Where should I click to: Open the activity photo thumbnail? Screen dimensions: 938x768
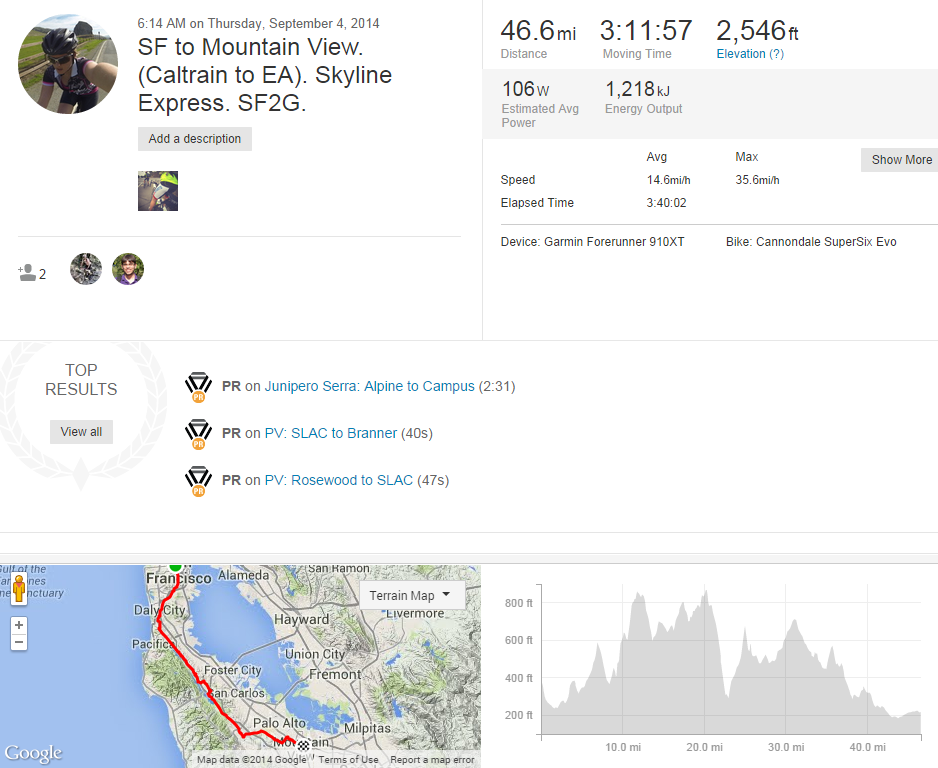point(158,191)
